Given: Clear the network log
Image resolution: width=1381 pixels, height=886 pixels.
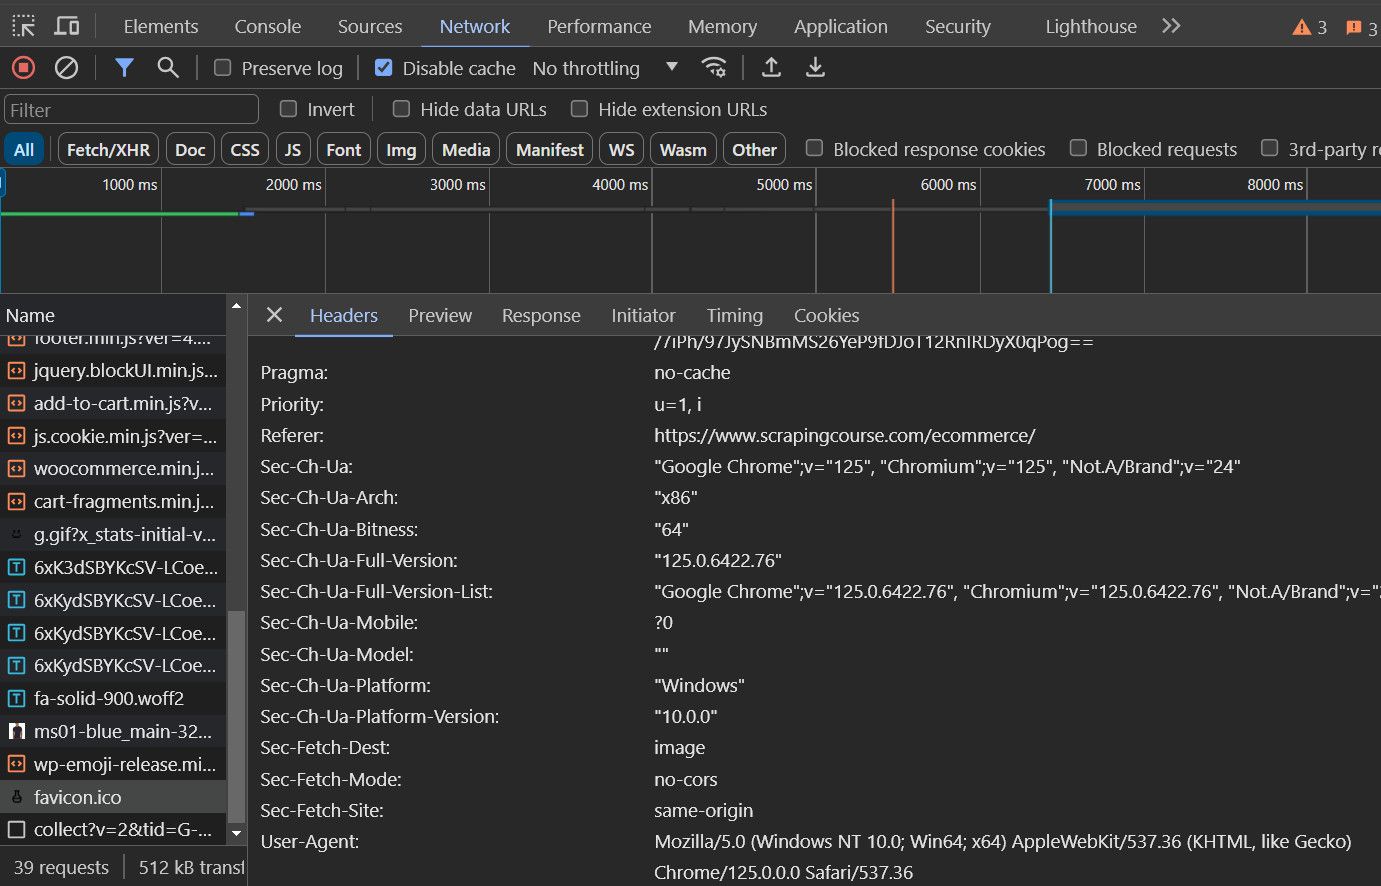Looking at the screenshot, I should click(66, 68).
